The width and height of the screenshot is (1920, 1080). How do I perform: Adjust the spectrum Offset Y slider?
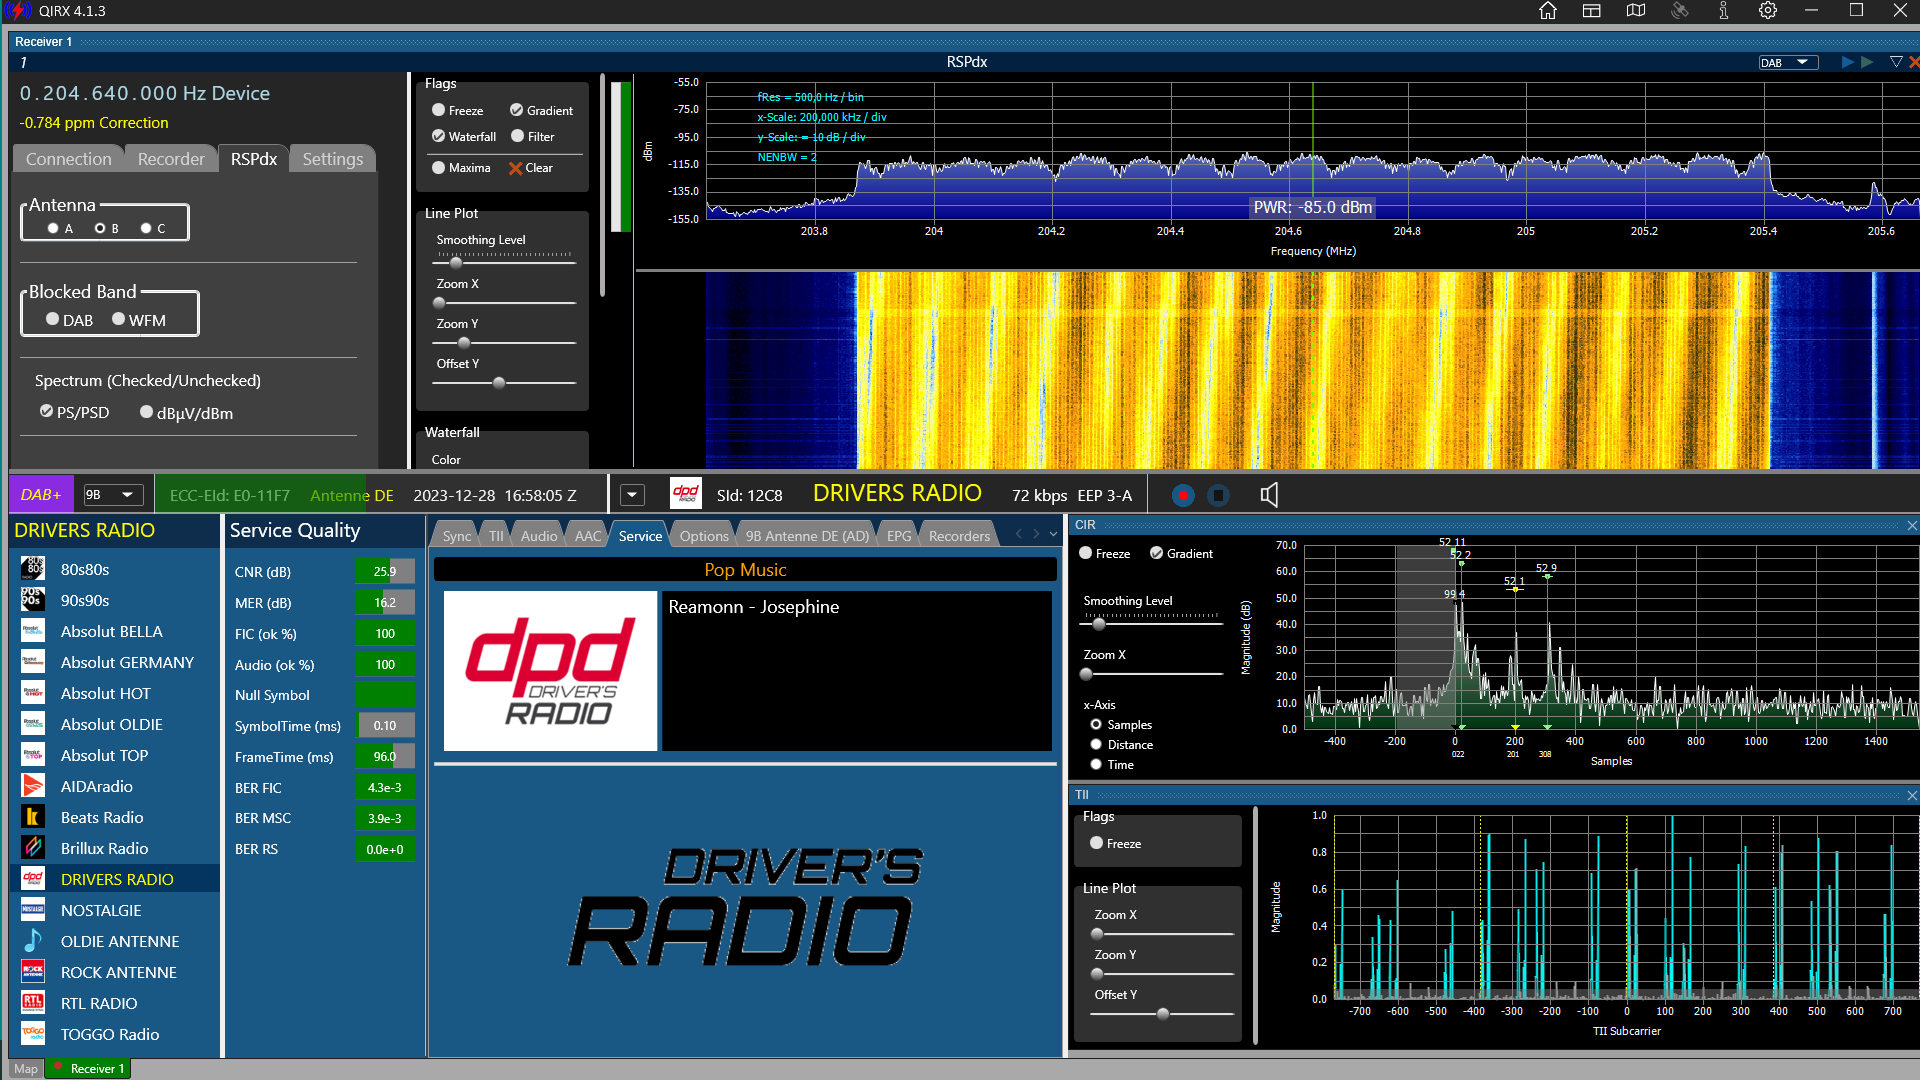point(499,382)
